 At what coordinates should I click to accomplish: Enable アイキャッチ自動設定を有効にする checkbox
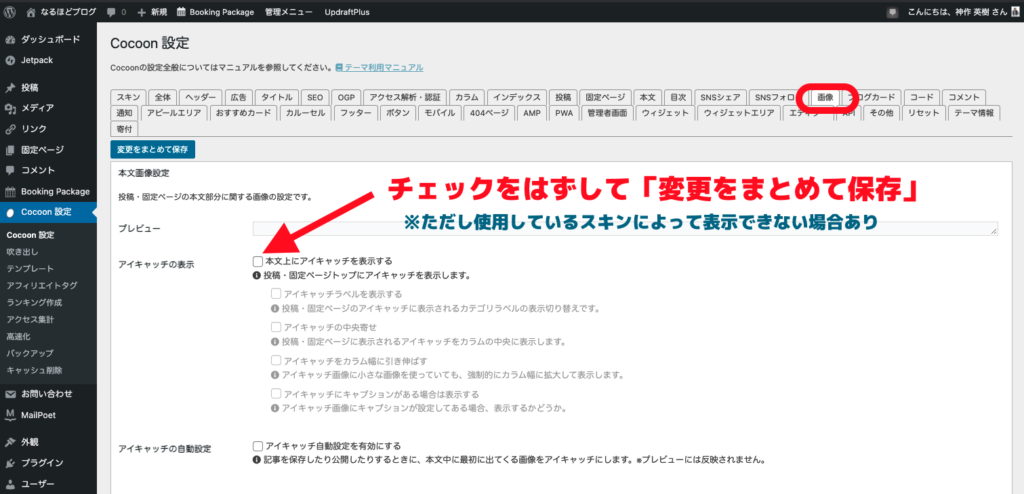click(x=257, y=446)
